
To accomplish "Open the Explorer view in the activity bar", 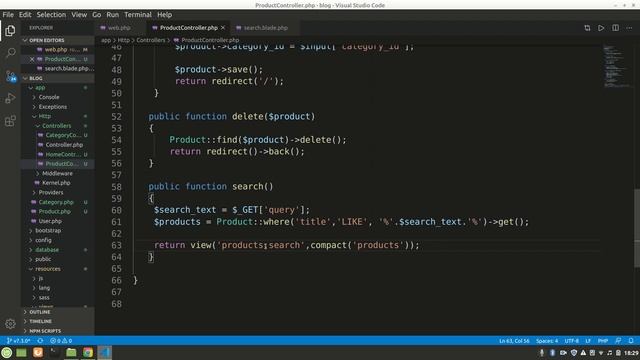I will click(10, 31).
